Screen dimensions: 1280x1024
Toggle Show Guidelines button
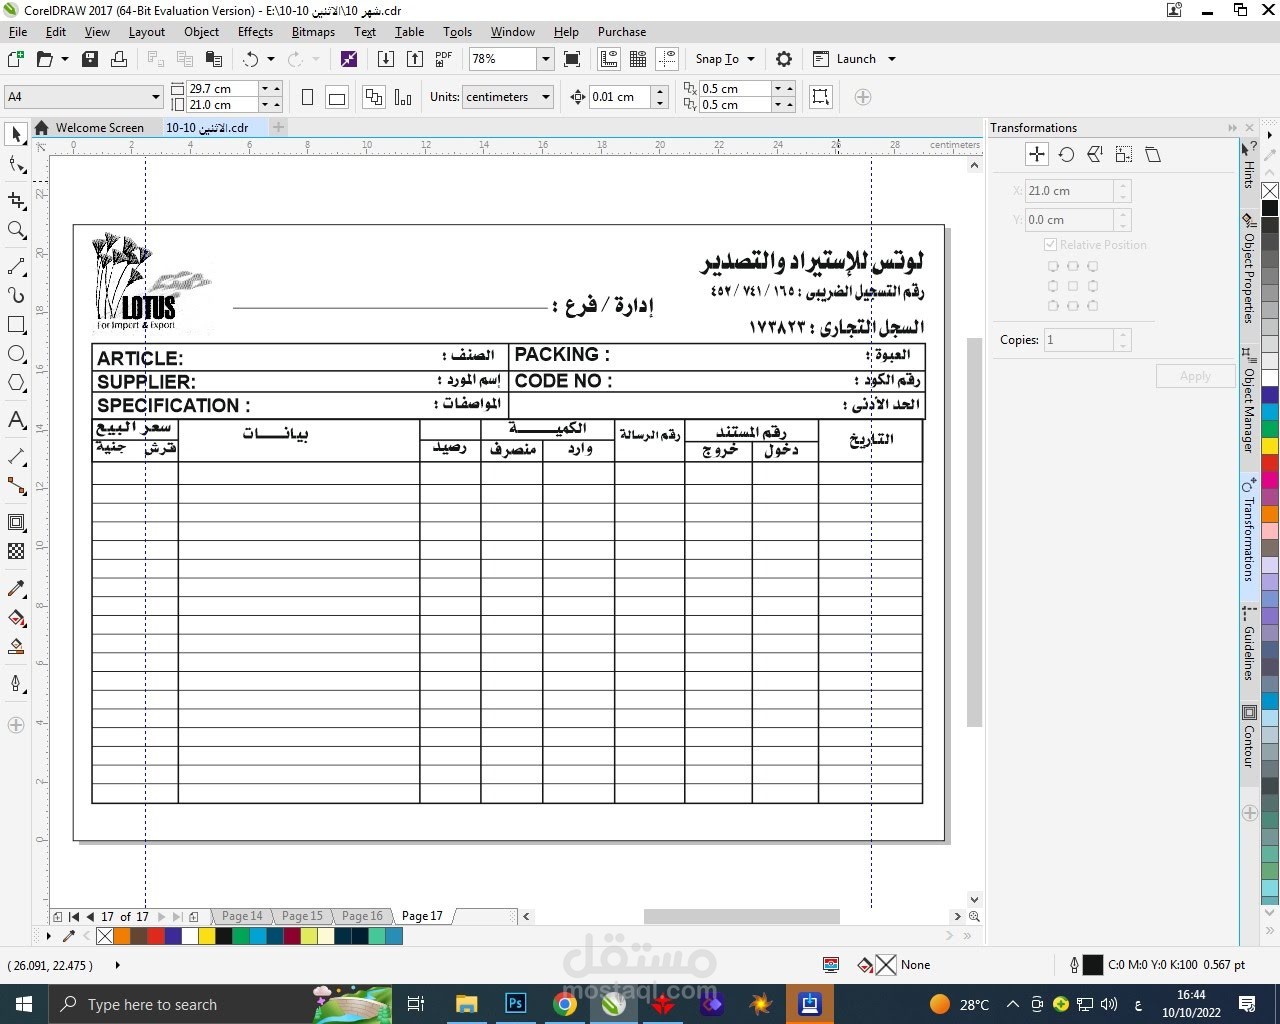tap(667, 59)
